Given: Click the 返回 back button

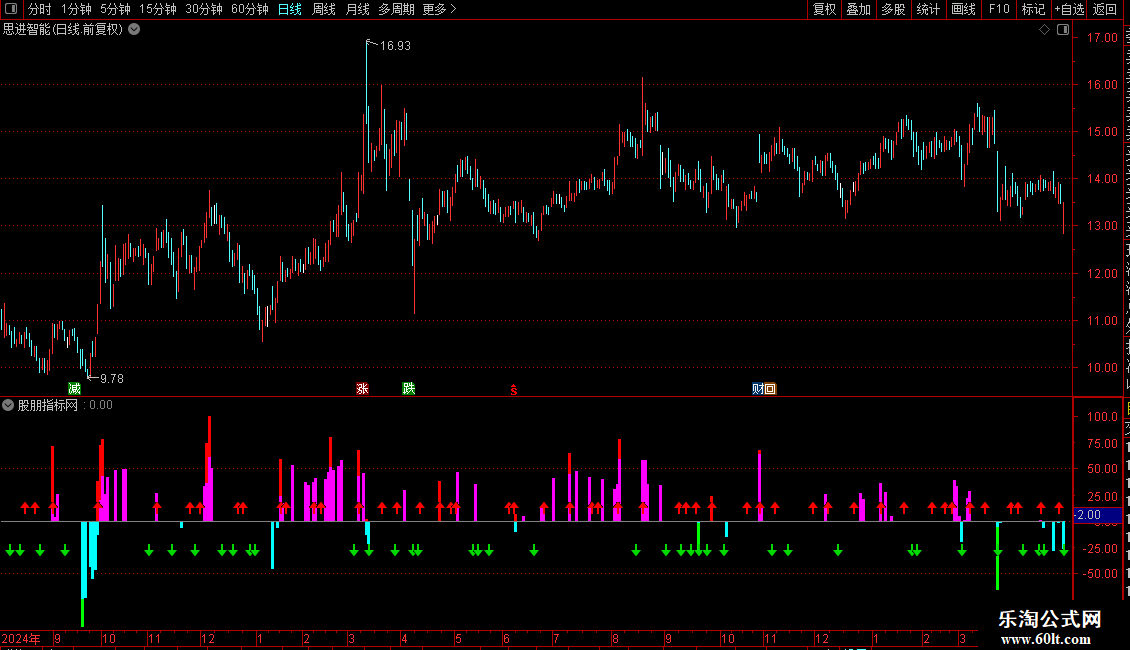Looking at the screenshot, I should point(1105,9).
